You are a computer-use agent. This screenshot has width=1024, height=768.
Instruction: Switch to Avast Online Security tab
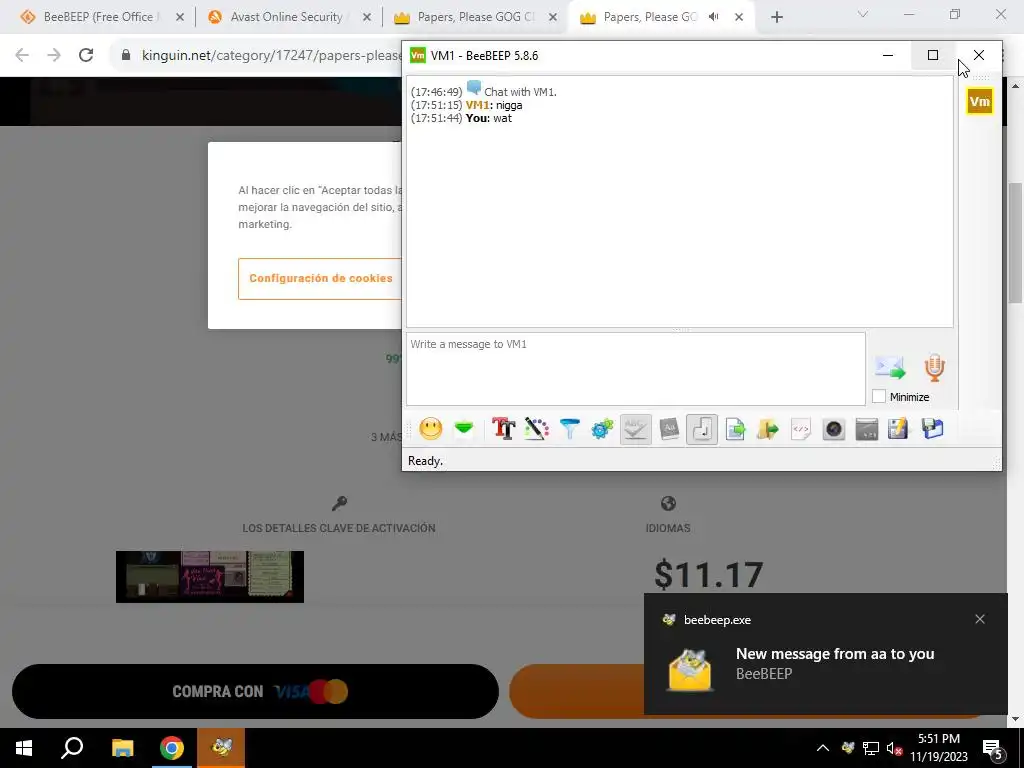click(286, 17)
